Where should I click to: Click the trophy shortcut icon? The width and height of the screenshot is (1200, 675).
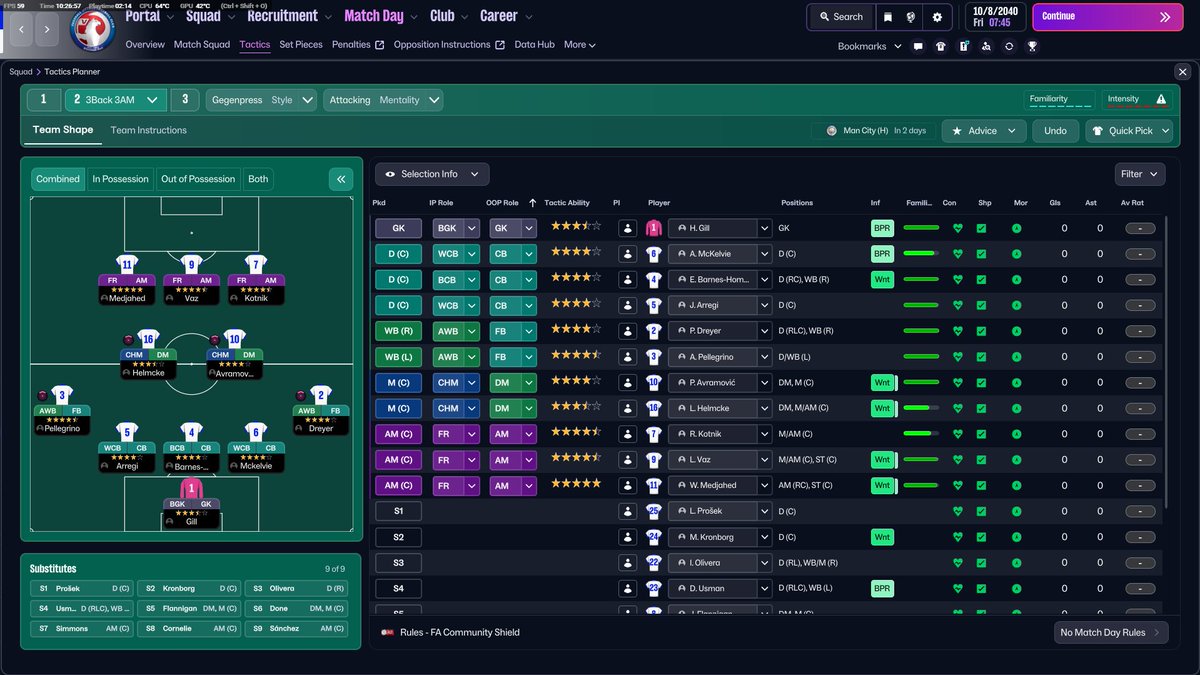(x=1032, y=46)
